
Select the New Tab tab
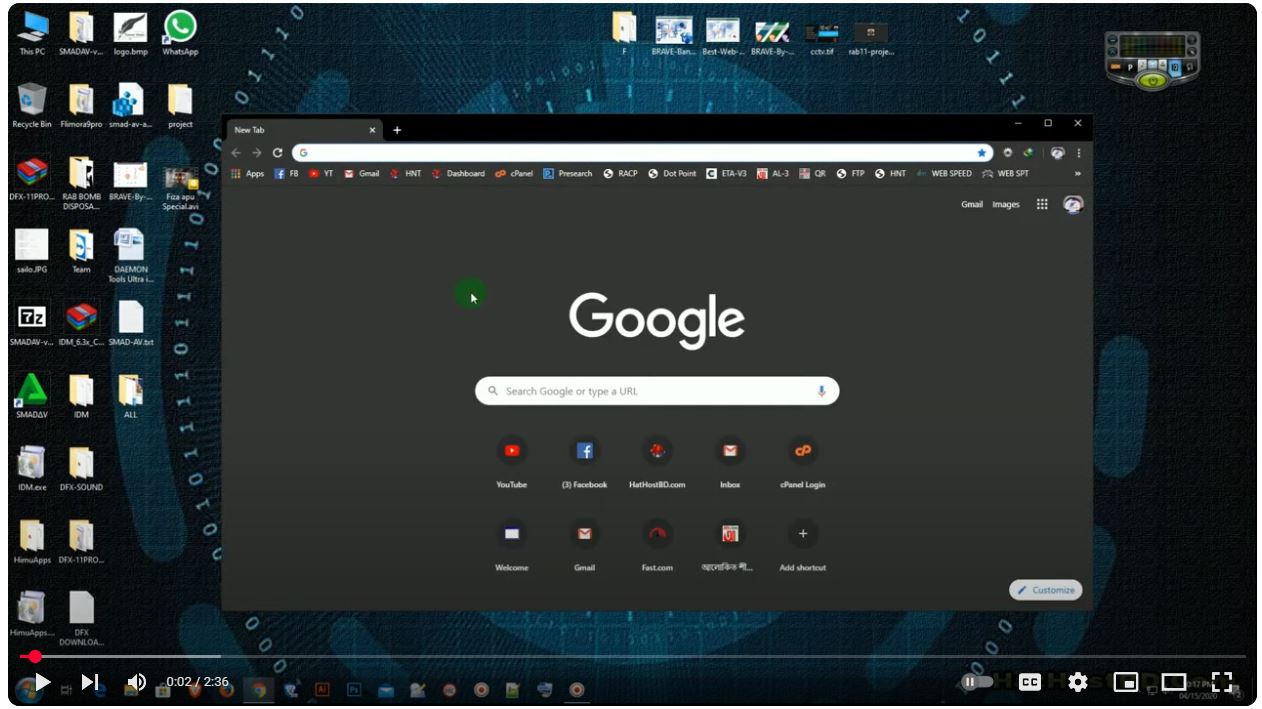point(303,130)
